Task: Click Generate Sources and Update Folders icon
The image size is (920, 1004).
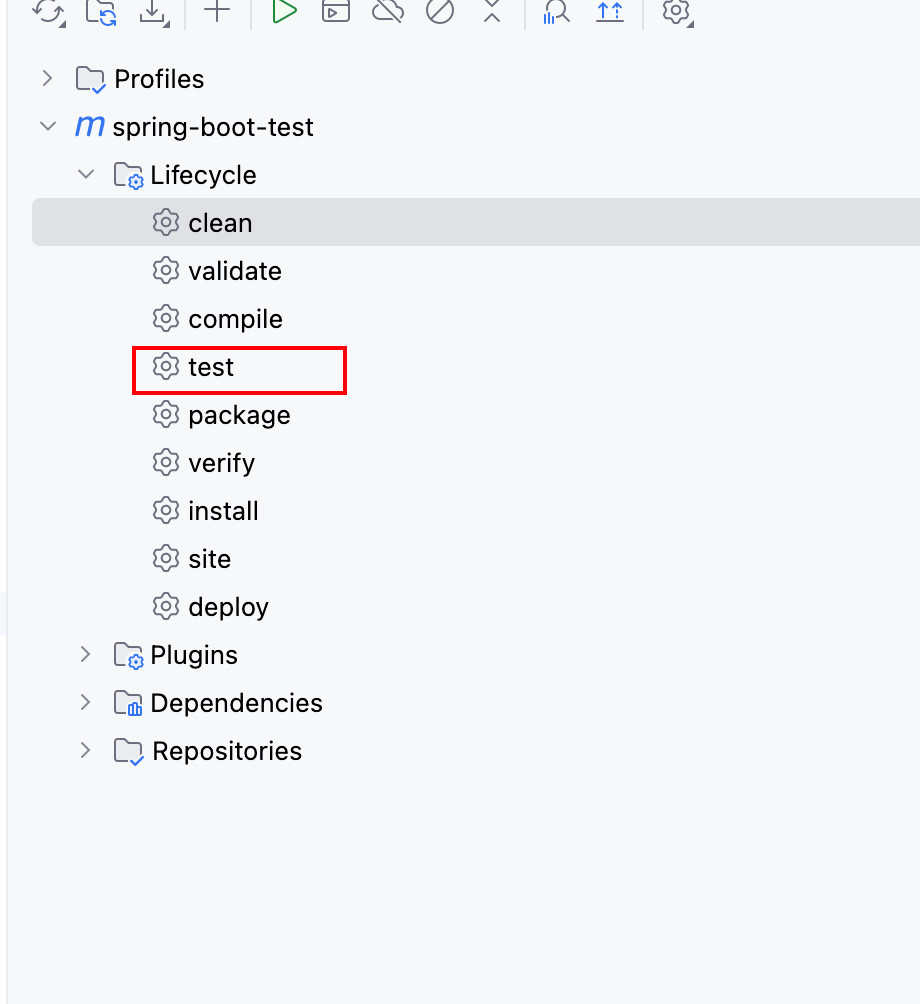Action: [x=100, y=11]
